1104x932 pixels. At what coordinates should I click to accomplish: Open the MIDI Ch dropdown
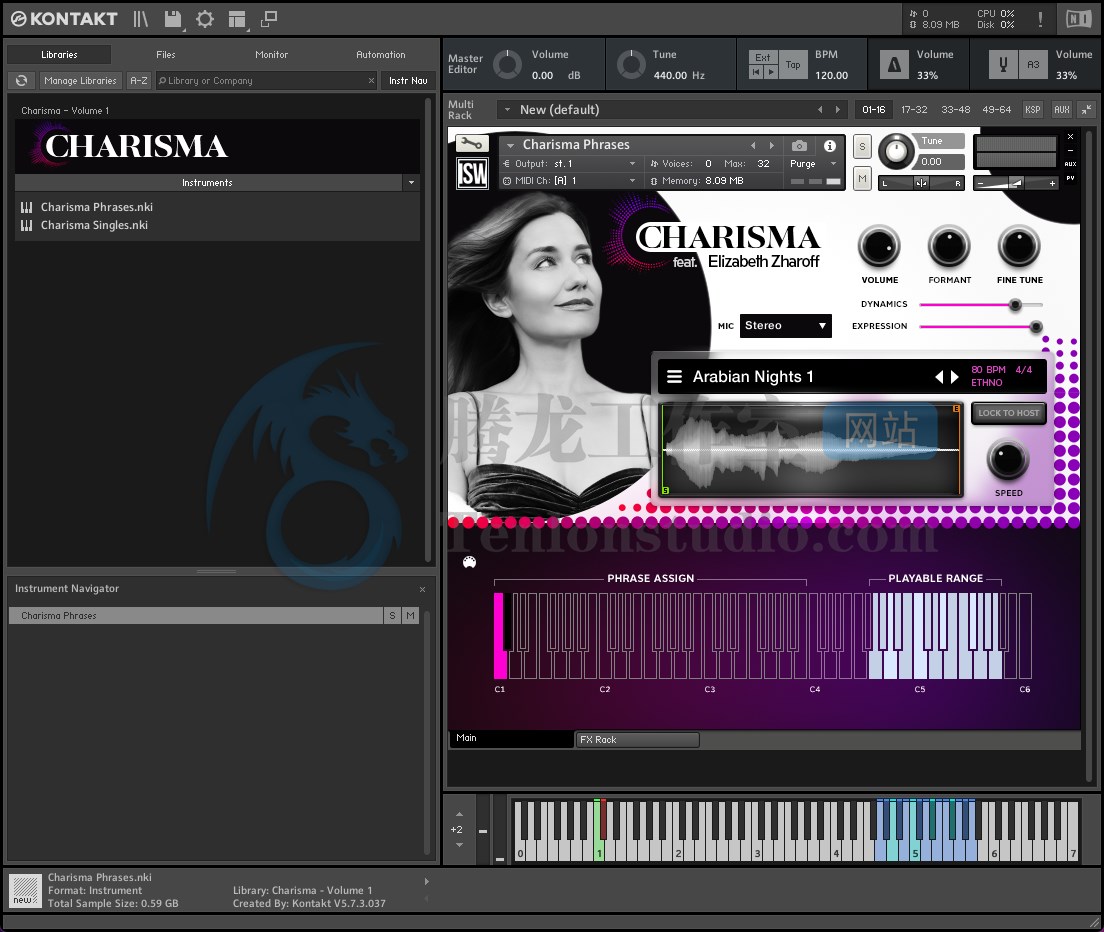569,181
